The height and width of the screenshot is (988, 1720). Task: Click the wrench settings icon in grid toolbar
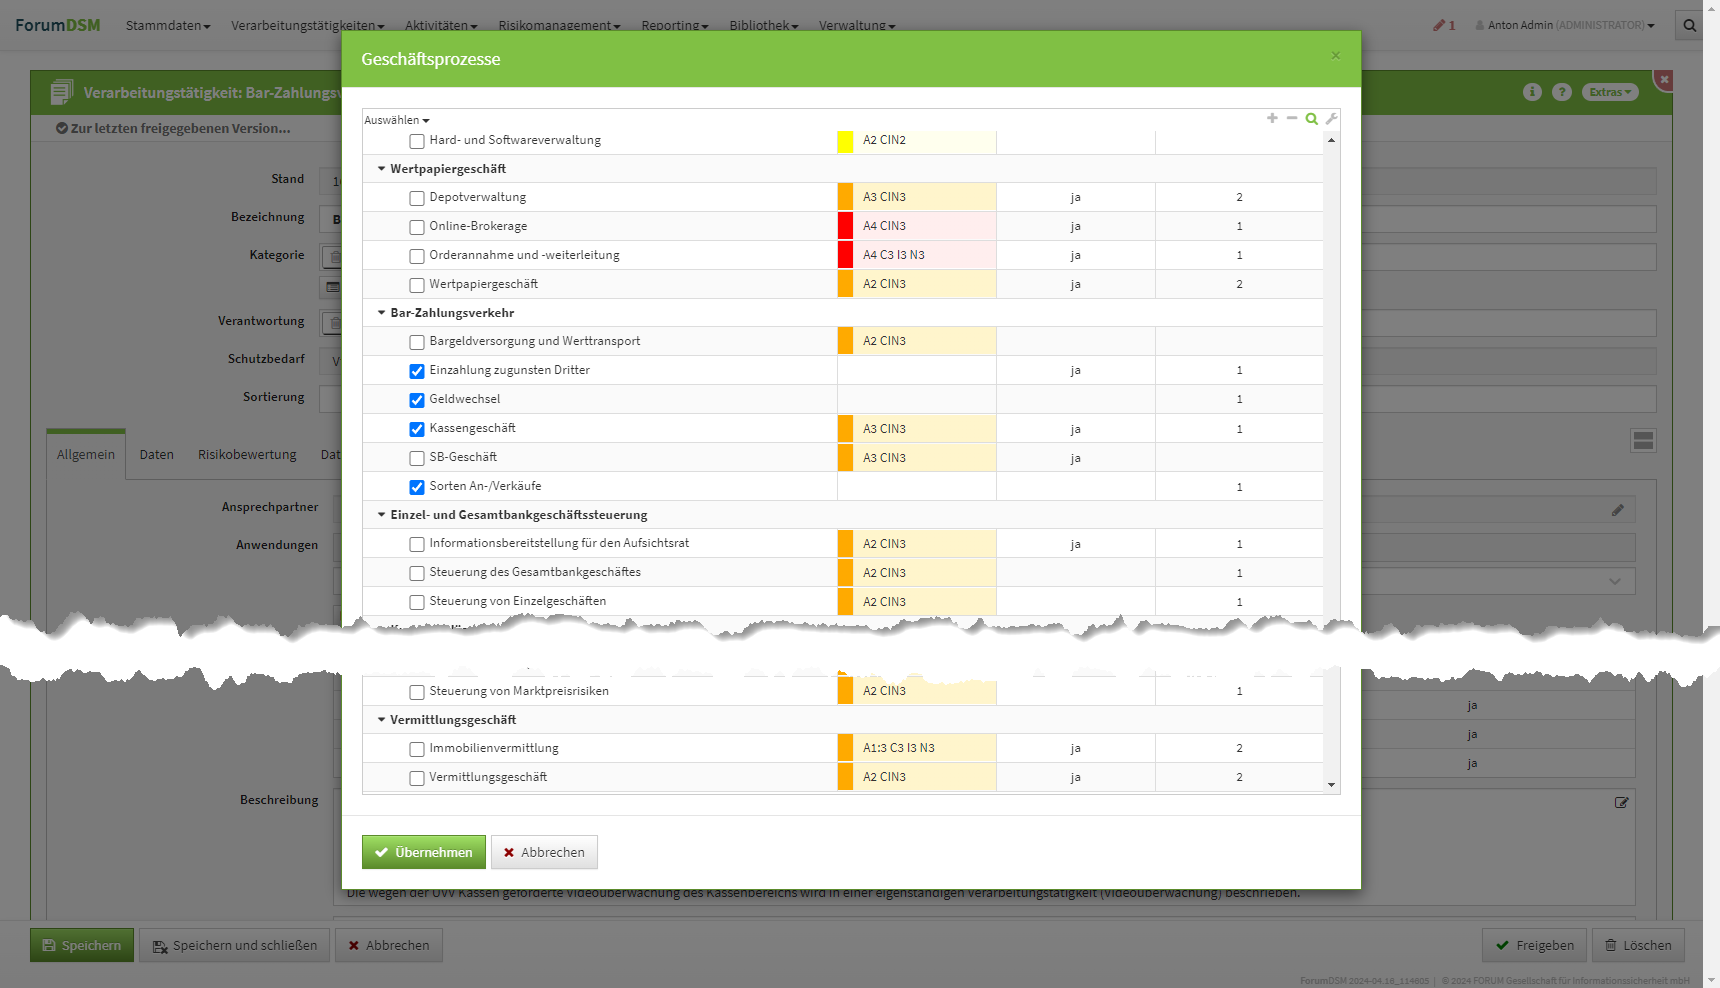1331,119
